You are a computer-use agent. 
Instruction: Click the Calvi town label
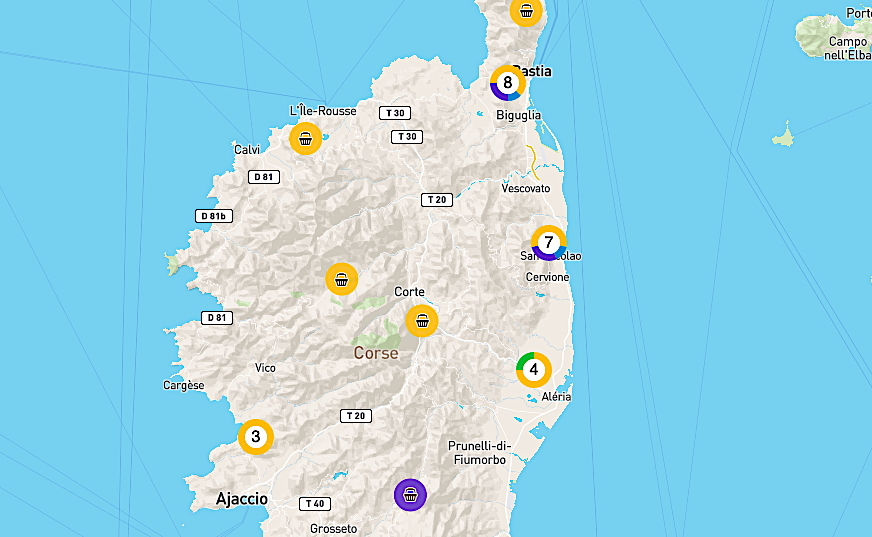coord(247,150)
